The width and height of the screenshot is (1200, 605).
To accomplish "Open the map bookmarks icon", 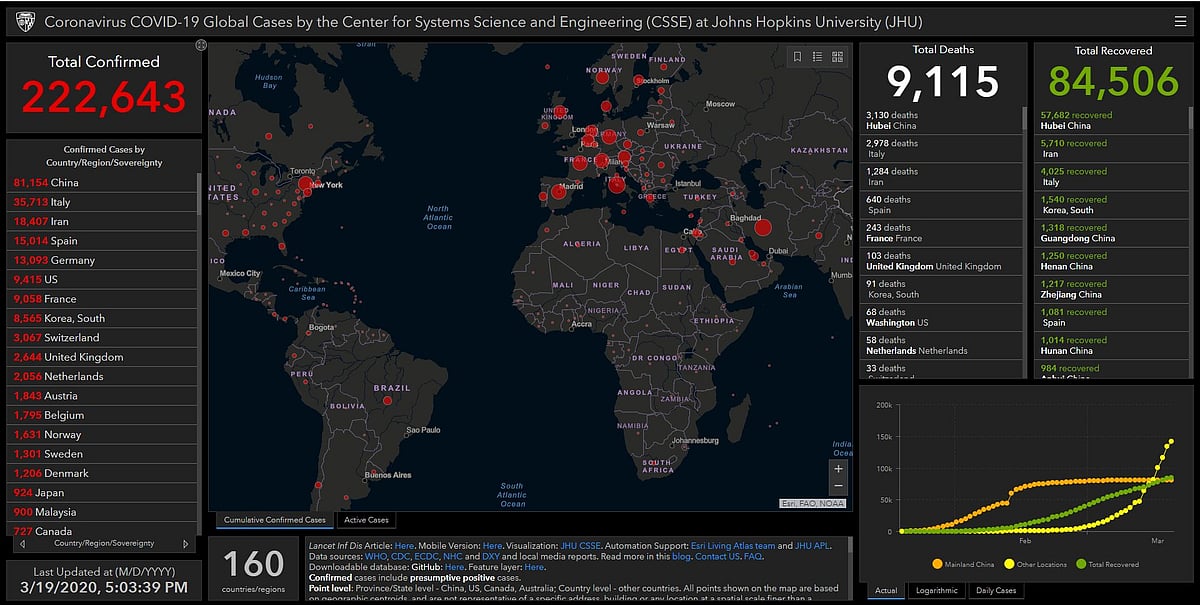I will pos(796,56).
